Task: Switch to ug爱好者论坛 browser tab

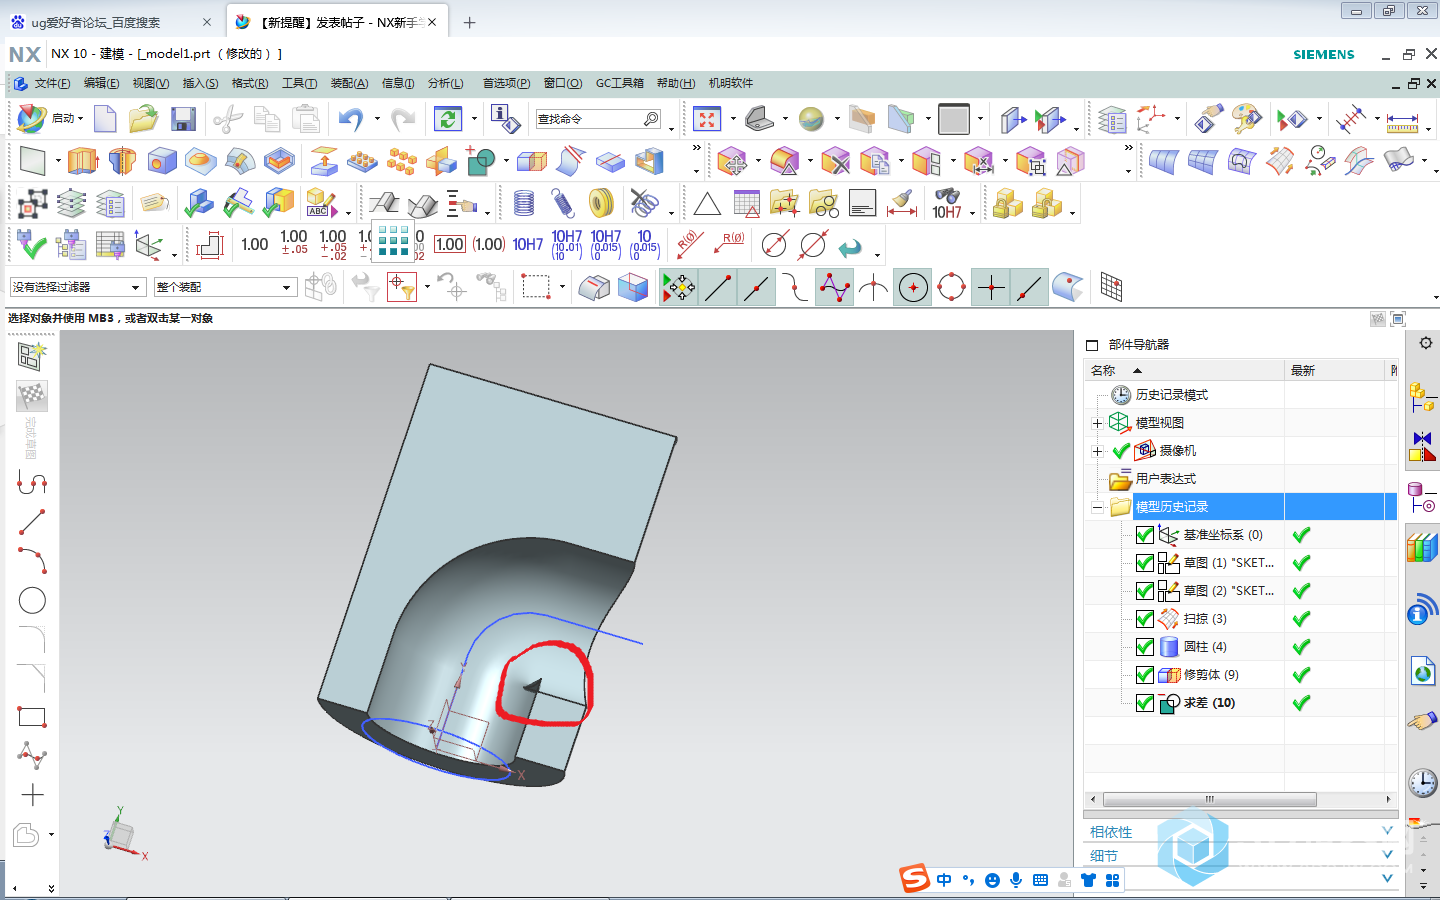Action: (x=110, y=22)
